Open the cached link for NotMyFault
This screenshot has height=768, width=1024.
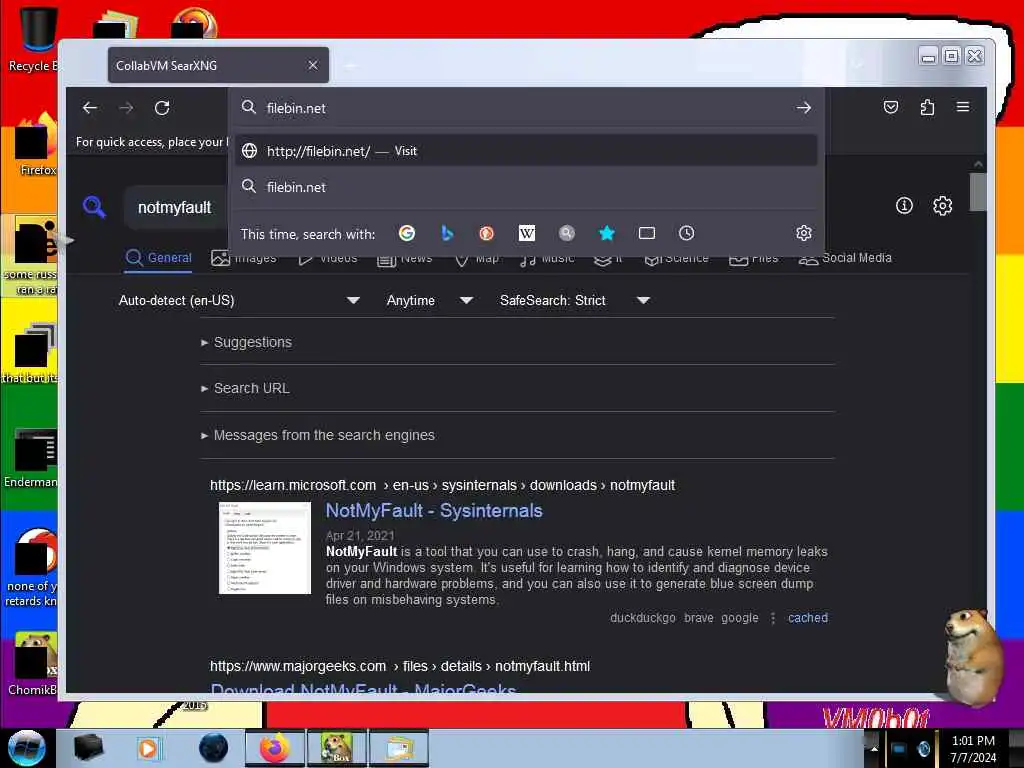pyautogui.click(x=808, y=618)
